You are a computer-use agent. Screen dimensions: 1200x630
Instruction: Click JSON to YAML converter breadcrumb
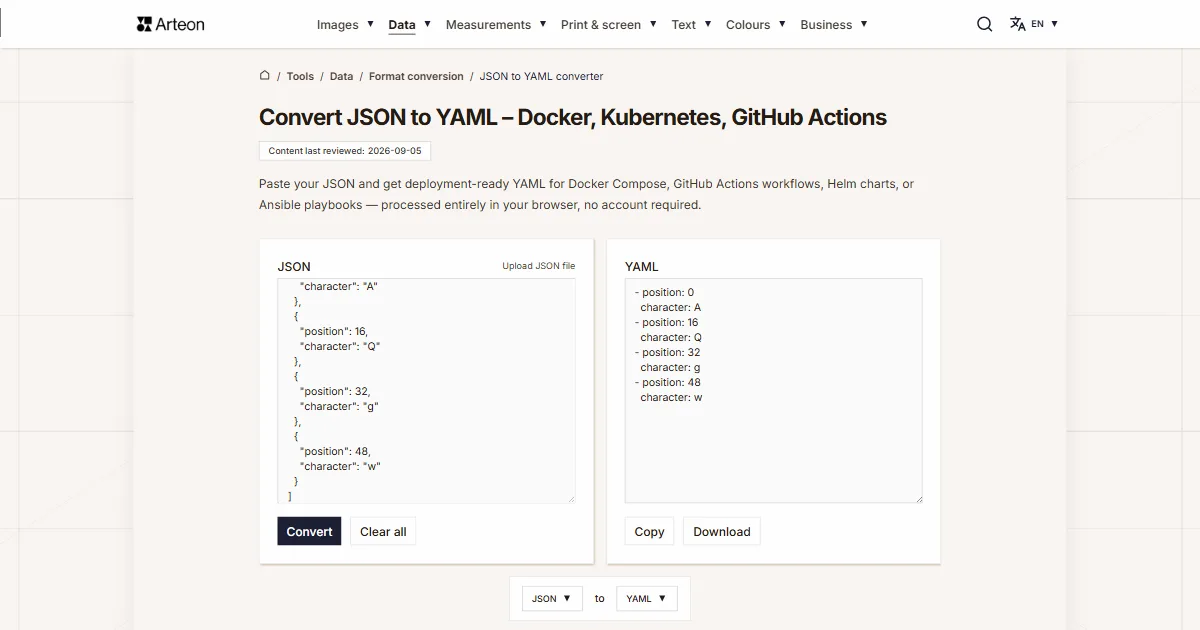(x=541, y=76)
